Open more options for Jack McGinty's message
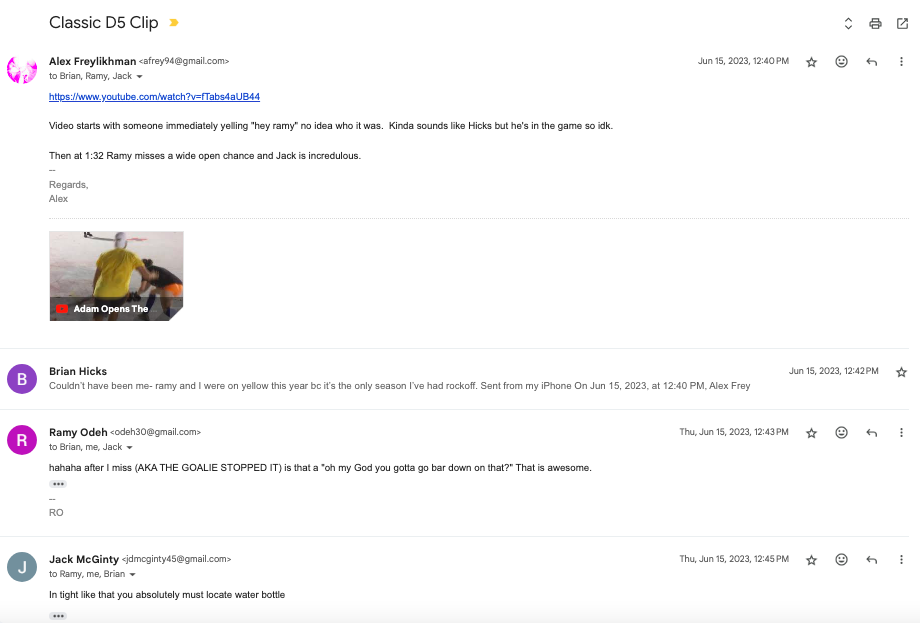This screenshot has width=920, height=623. point(901,560)
